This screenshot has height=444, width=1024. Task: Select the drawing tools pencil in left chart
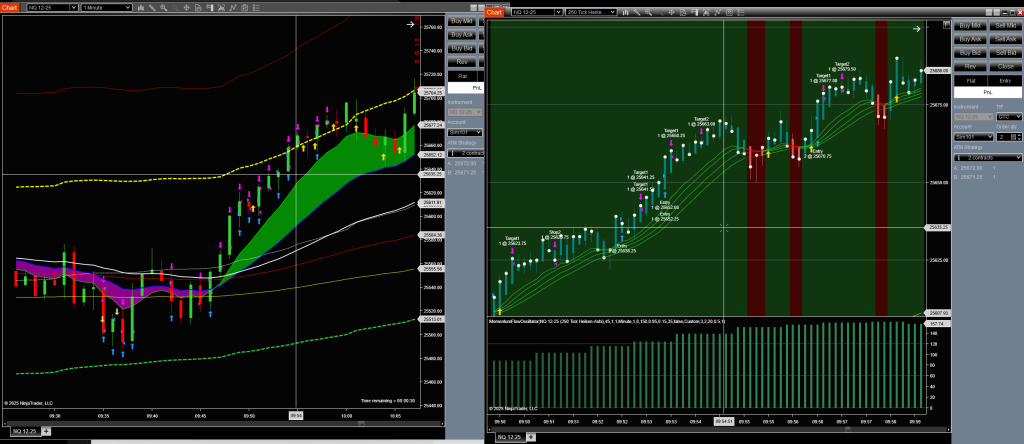pyautogui.click(x=149, y=7)
